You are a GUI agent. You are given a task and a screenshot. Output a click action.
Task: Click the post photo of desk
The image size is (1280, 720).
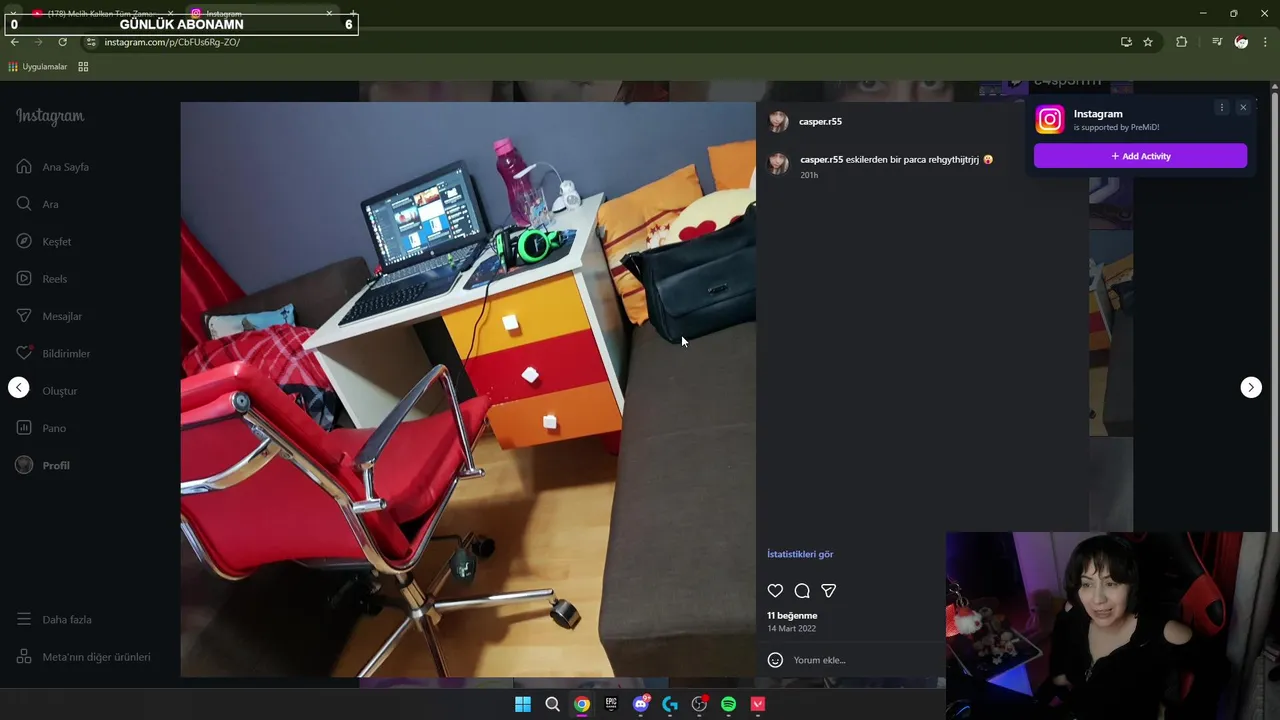468,389
